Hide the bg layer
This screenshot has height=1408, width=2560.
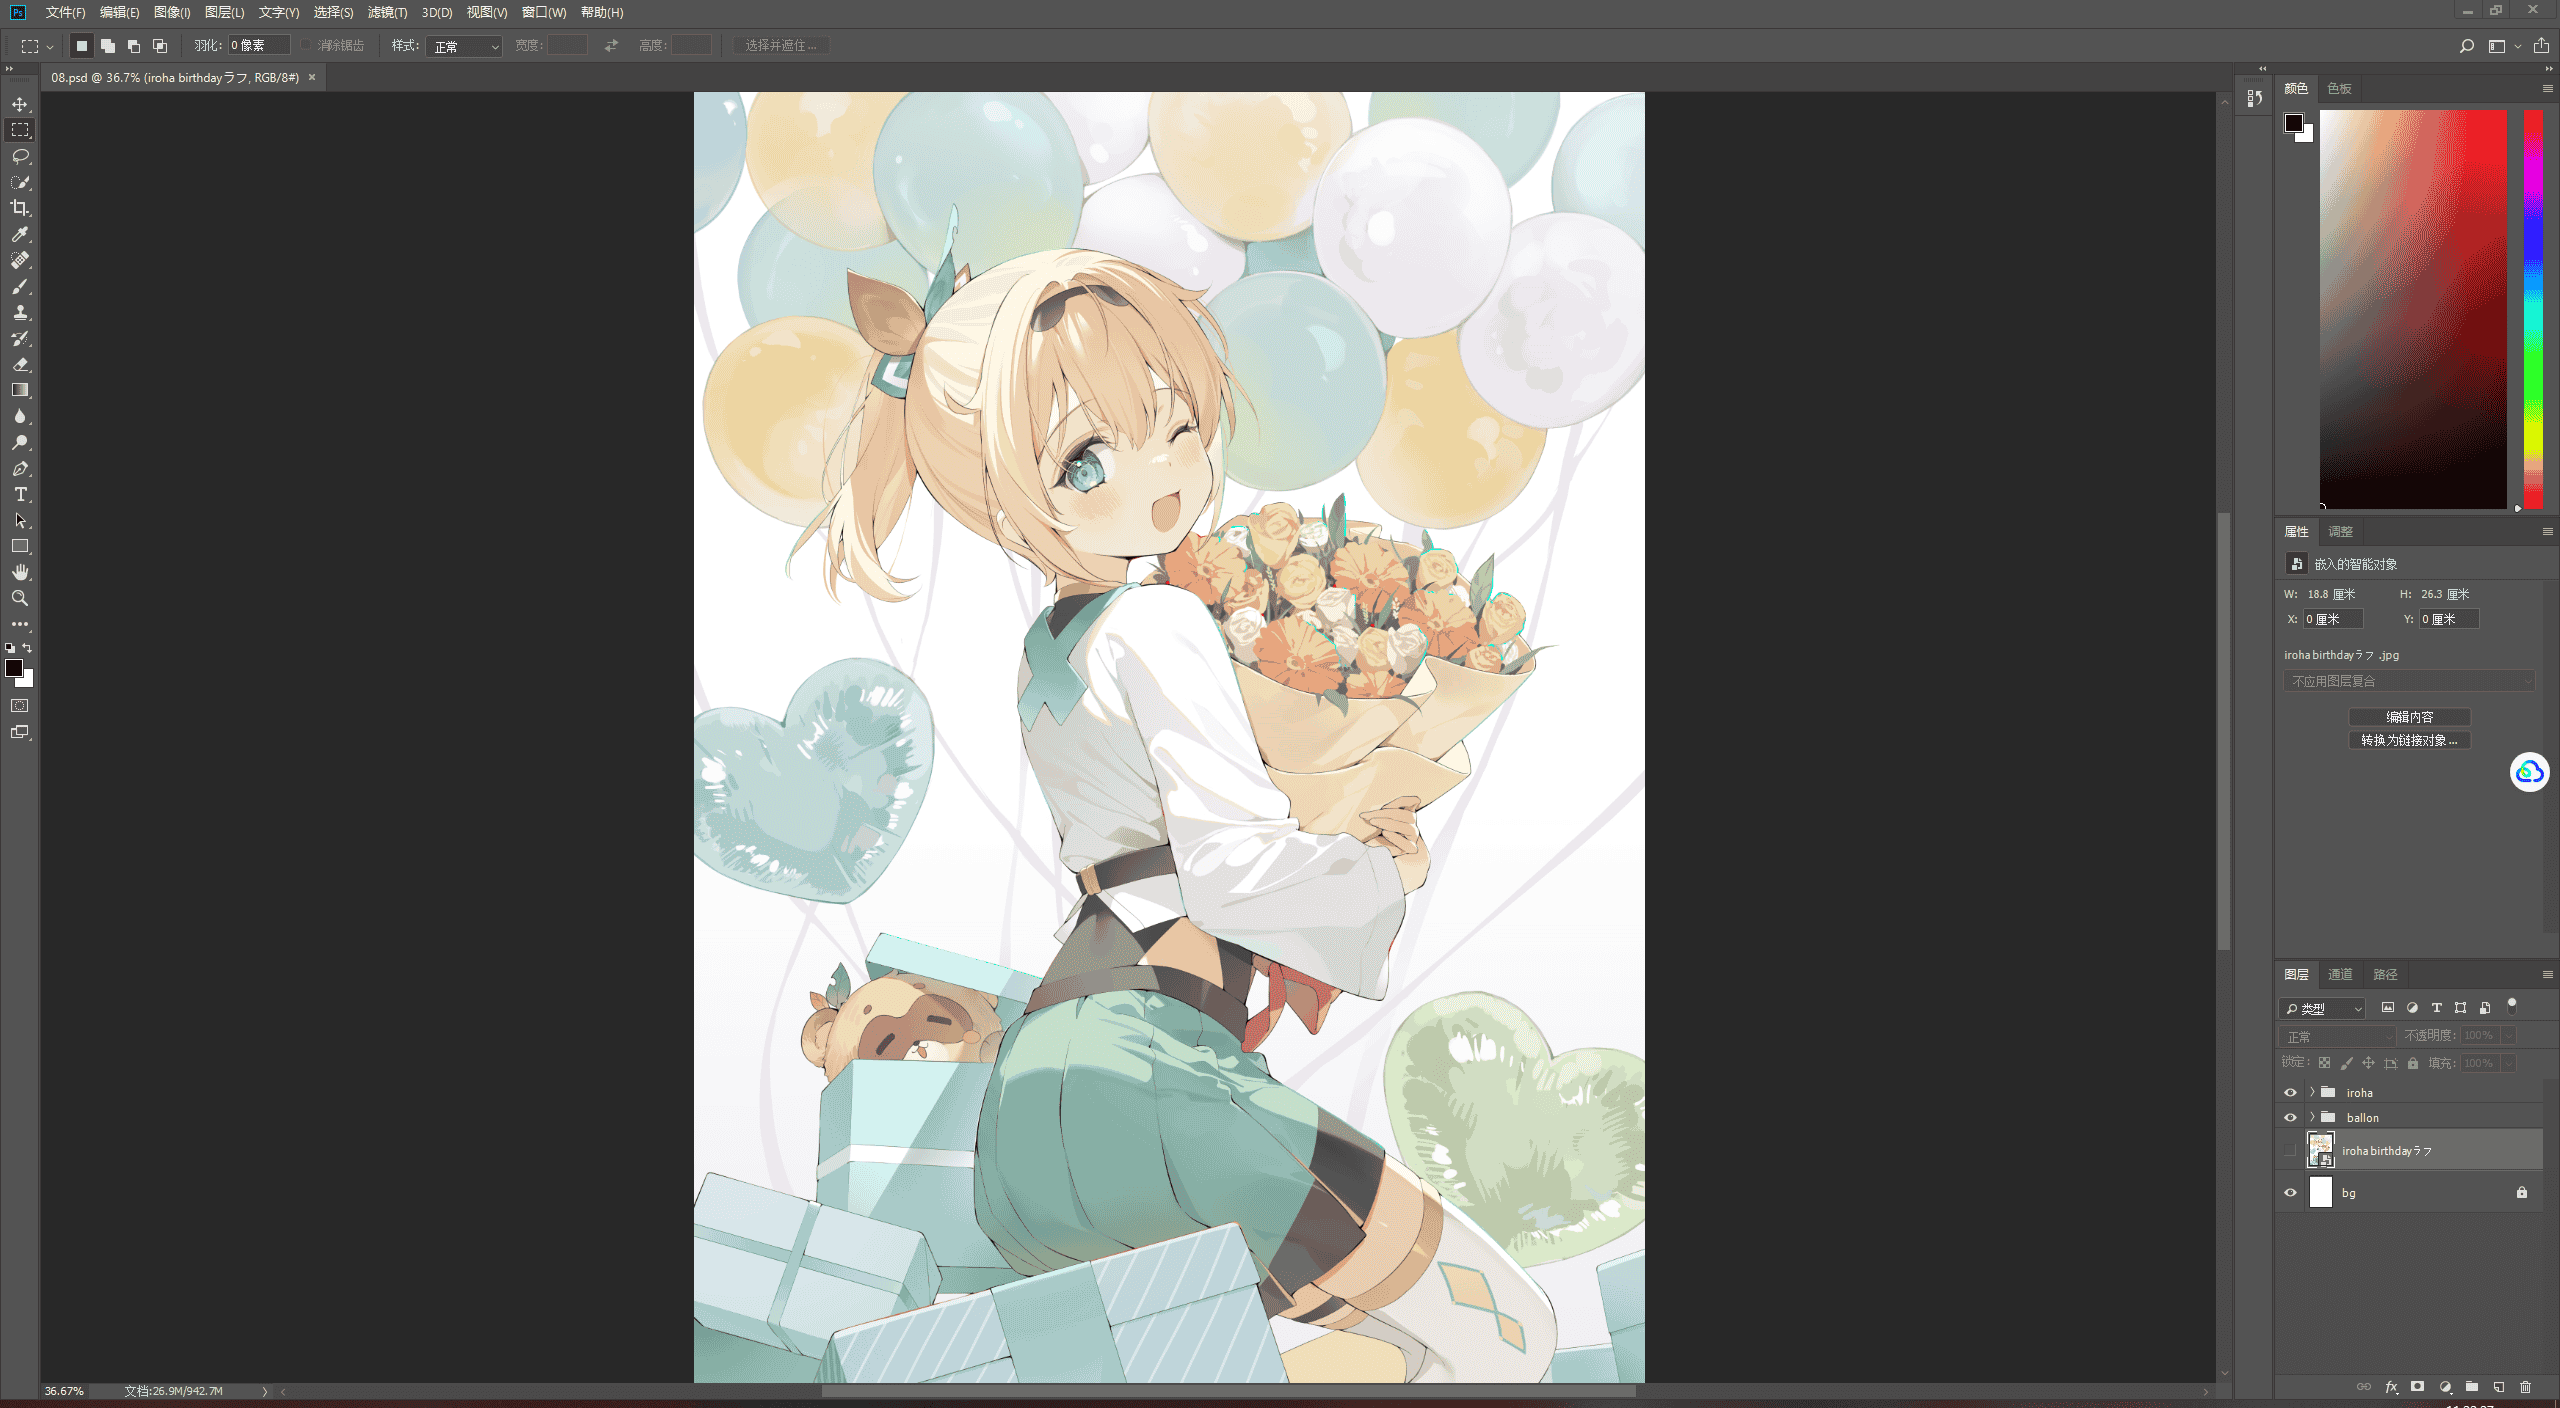(2290, 1192)
